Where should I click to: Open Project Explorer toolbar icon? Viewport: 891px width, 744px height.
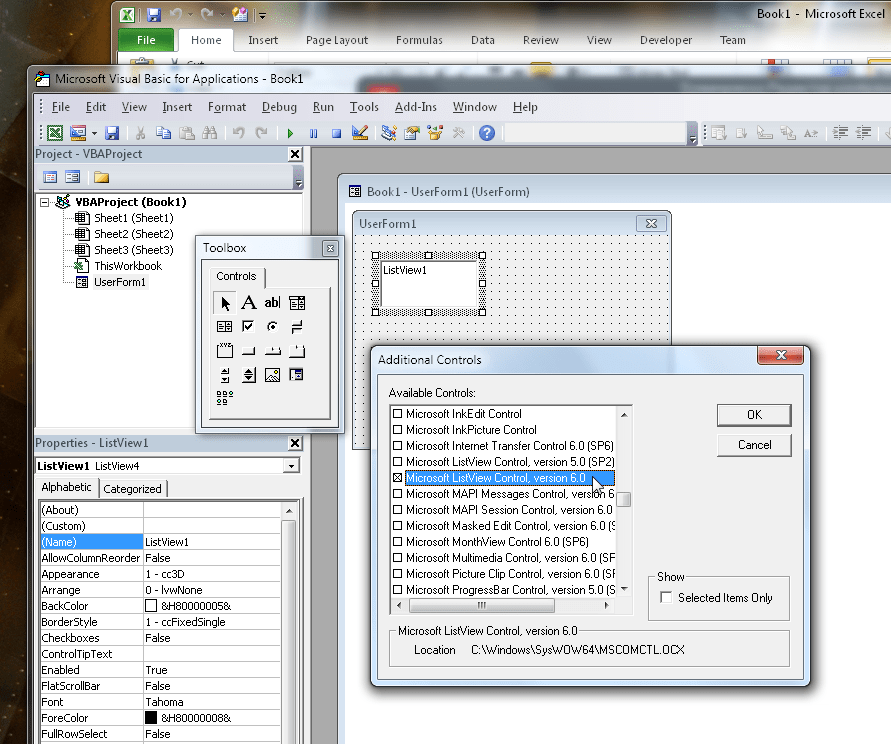point(389,133)
